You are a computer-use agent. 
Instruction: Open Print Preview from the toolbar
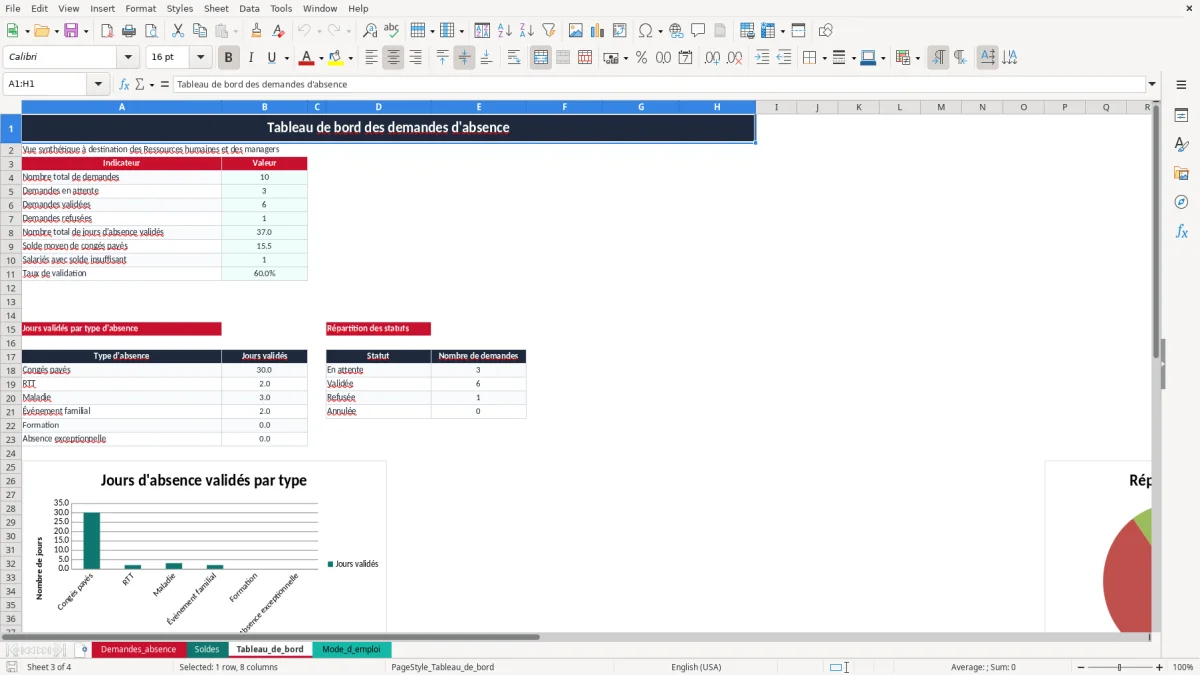click(x=151, y=31)
